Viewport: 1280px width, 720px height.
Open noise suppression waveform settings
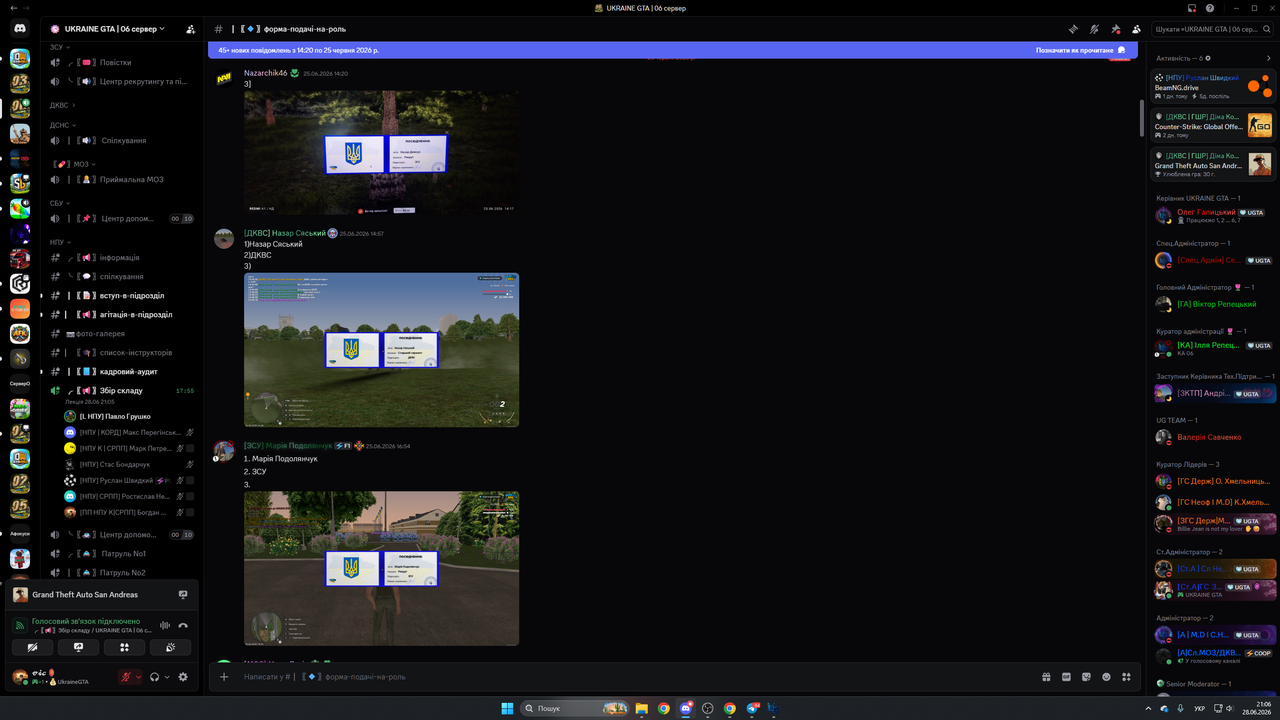pyautogui.click(x=165, y=626)
